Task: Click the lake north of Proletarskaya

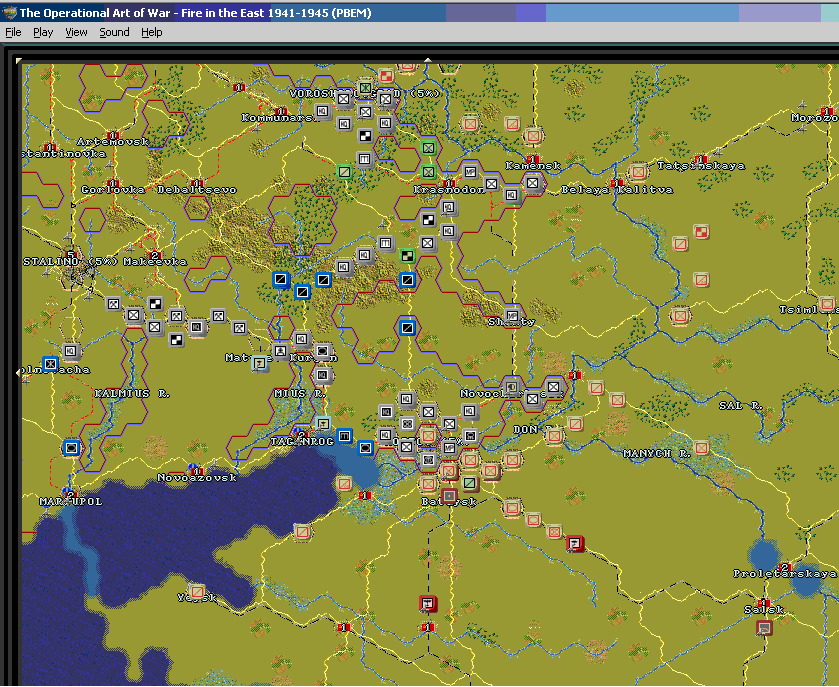Action: tap(765, 553)
